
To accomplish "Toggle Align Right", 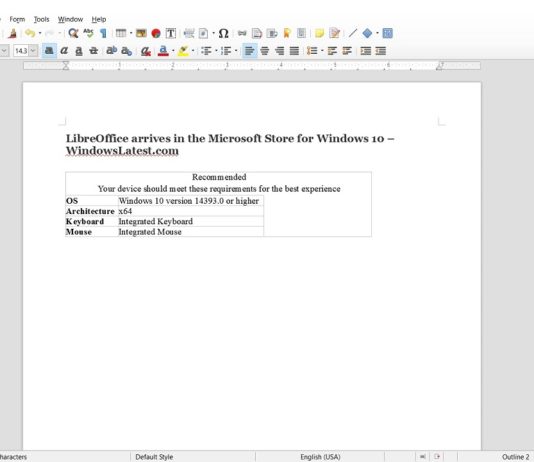I will [280, 51].
